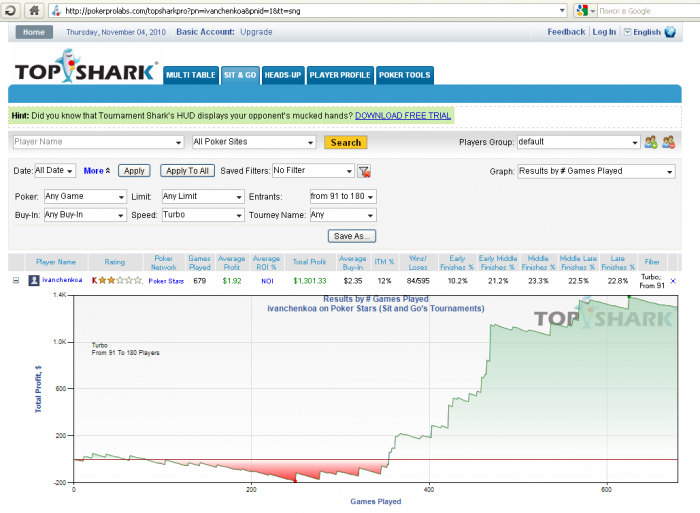Sort by ITM % column header
The height and width of the screenshot is (513, 700).
(384, 262)
